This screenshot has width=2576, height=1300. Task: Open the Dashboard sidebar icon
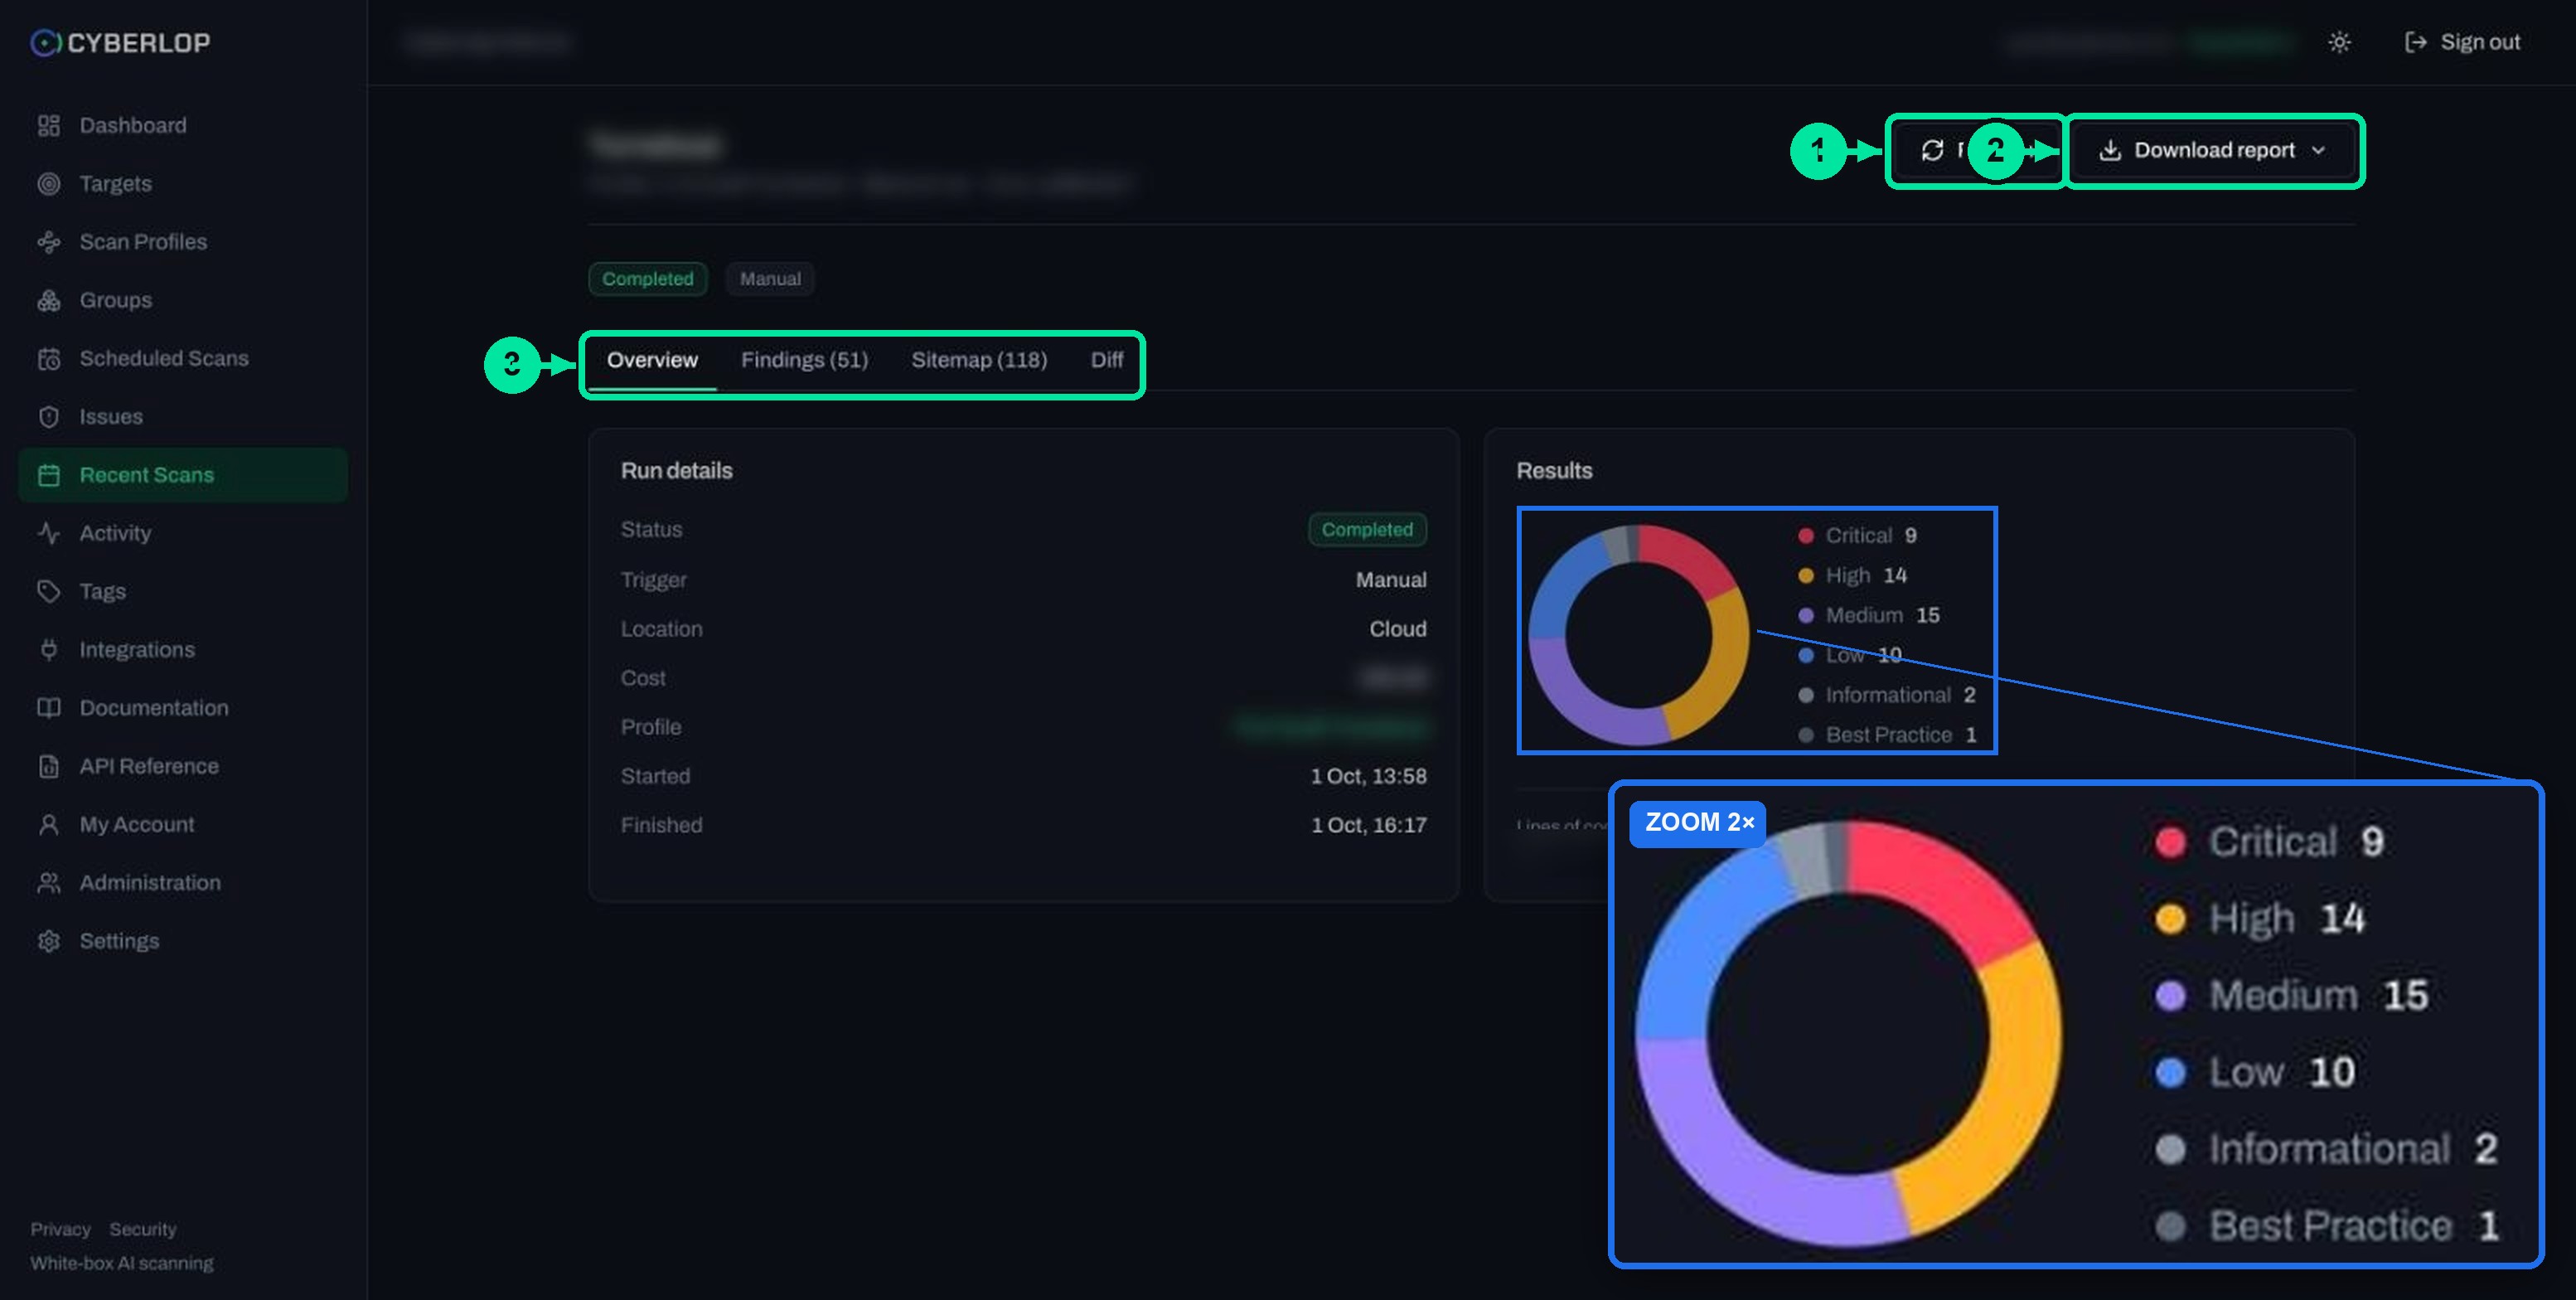(48, 125)
